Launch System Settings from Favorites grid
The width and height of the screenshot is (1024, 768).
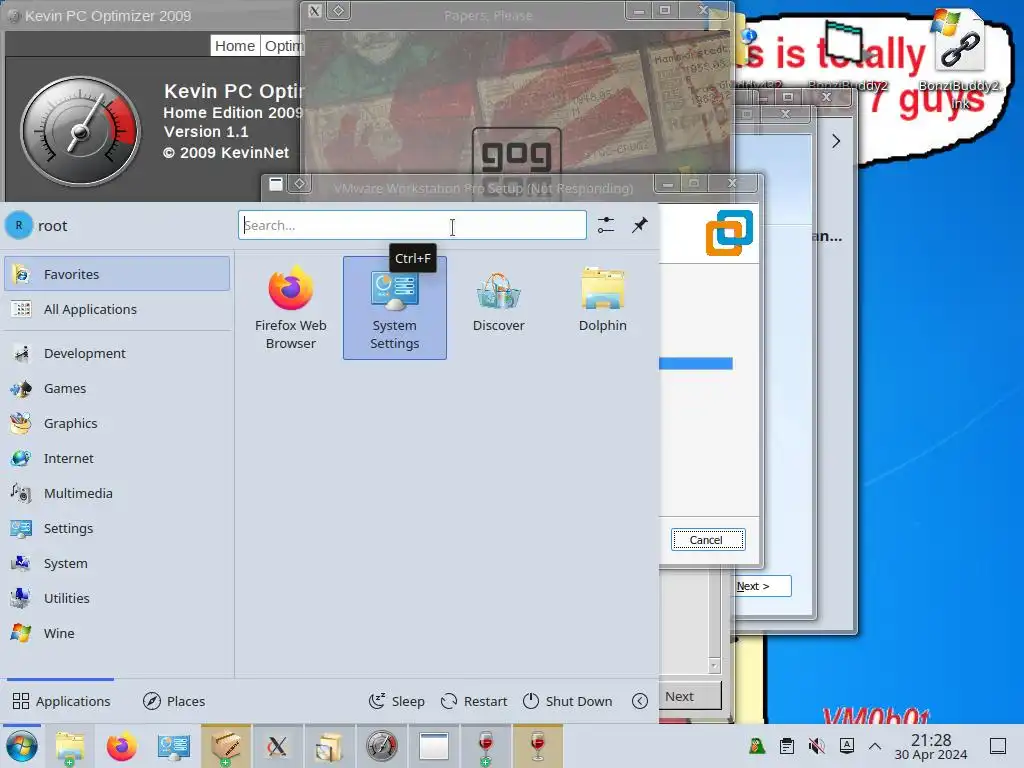coord(394,308)
